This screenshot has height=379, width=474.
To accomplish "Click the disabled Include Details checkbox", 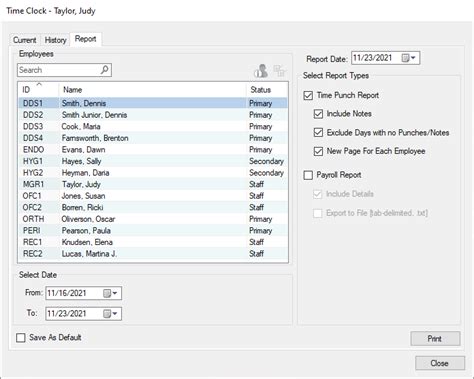I will [x=318, y=194].
